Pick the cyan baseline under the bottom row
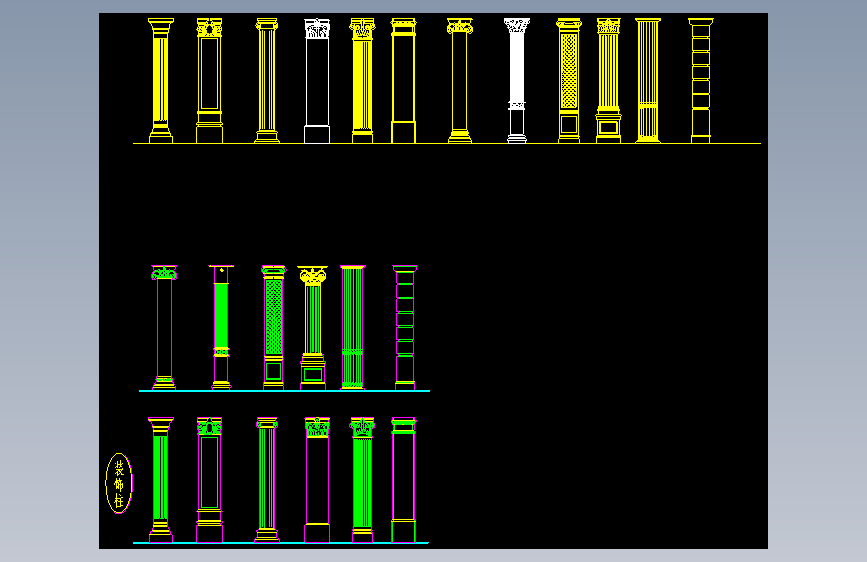867x562 pixels. (281, 543)
